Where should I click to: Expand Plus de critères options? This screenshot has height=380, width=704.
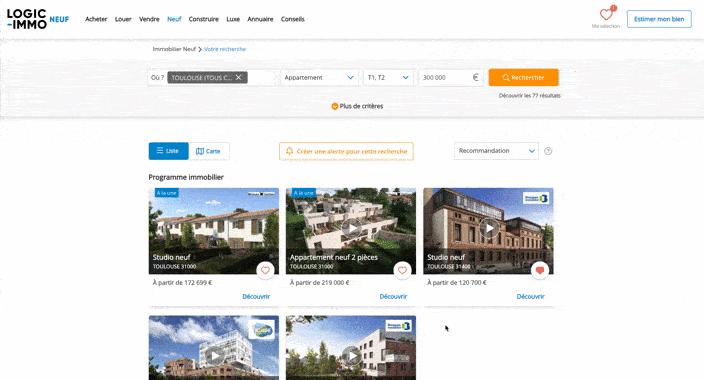357,106
